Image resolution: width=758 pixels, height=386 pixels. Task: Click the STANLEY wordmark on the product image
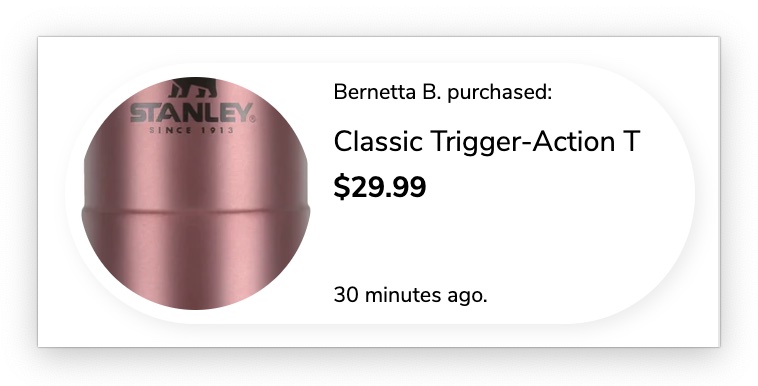click(x=190, y=113)
